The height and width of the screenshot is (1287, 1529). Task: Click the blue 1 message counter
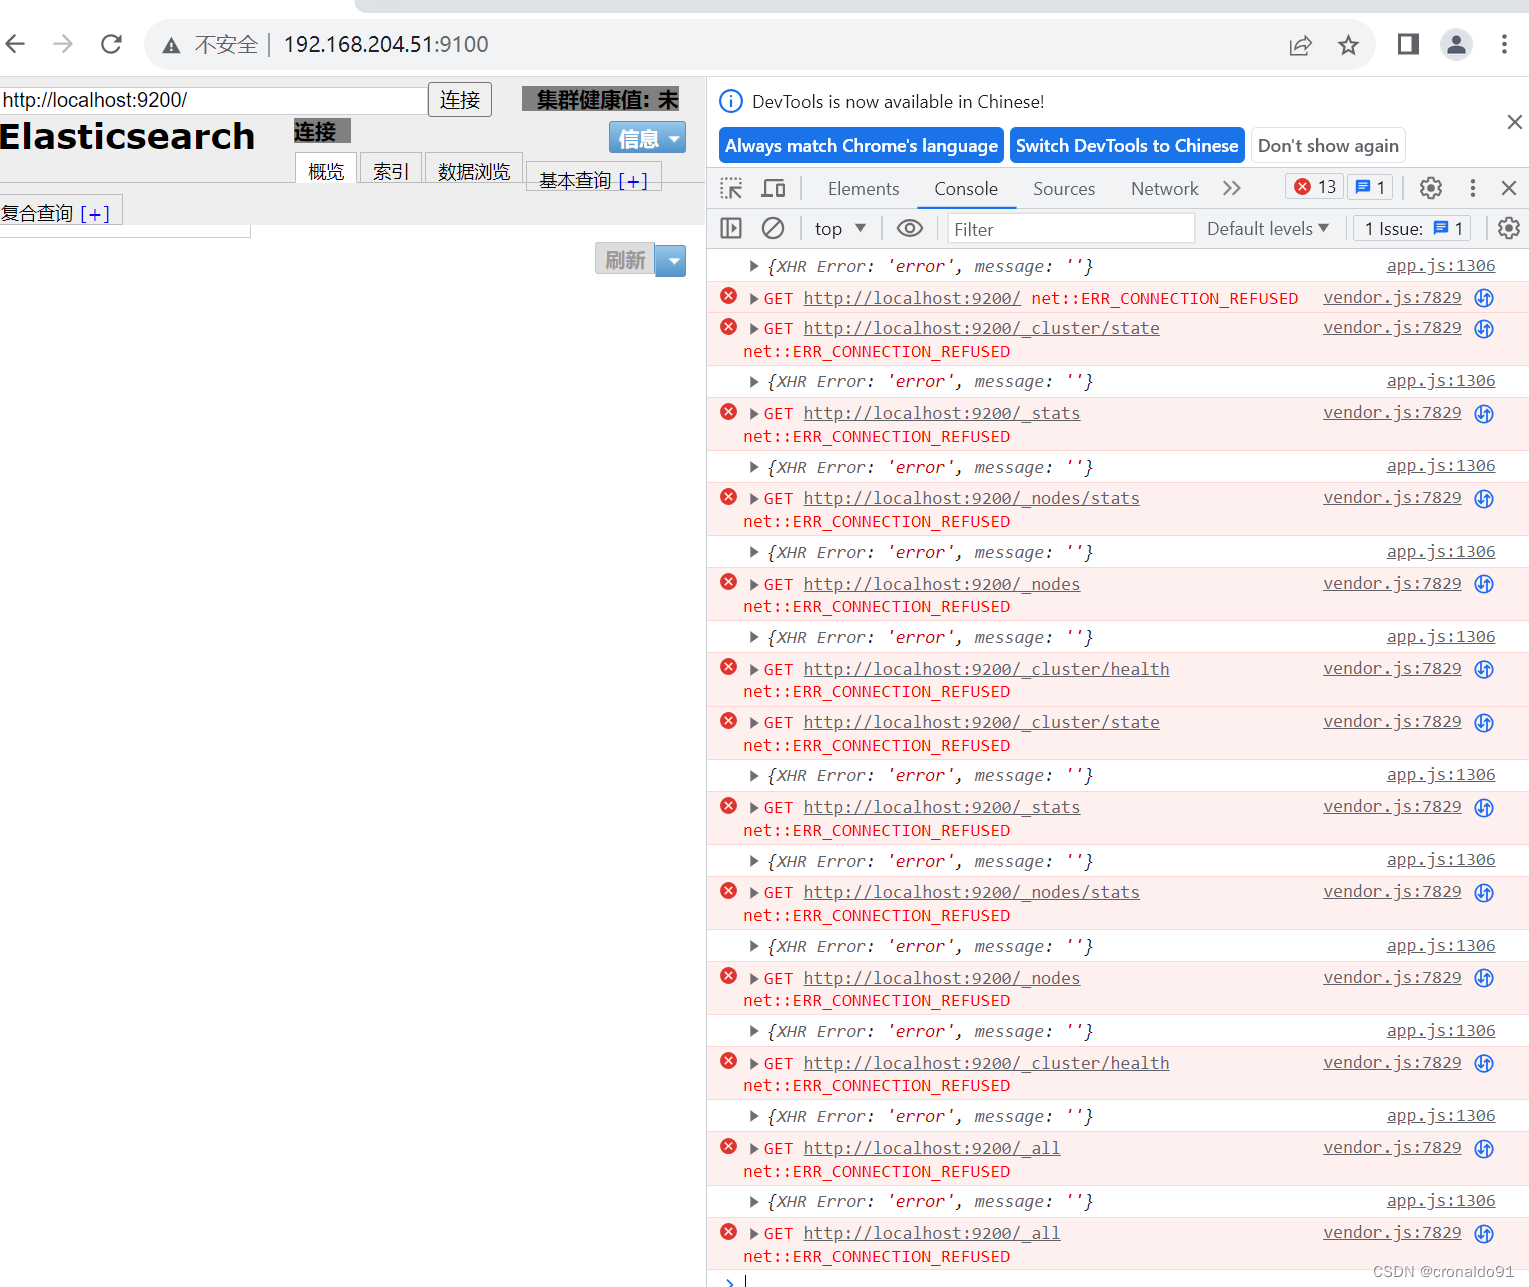(x=1370, y=187)
